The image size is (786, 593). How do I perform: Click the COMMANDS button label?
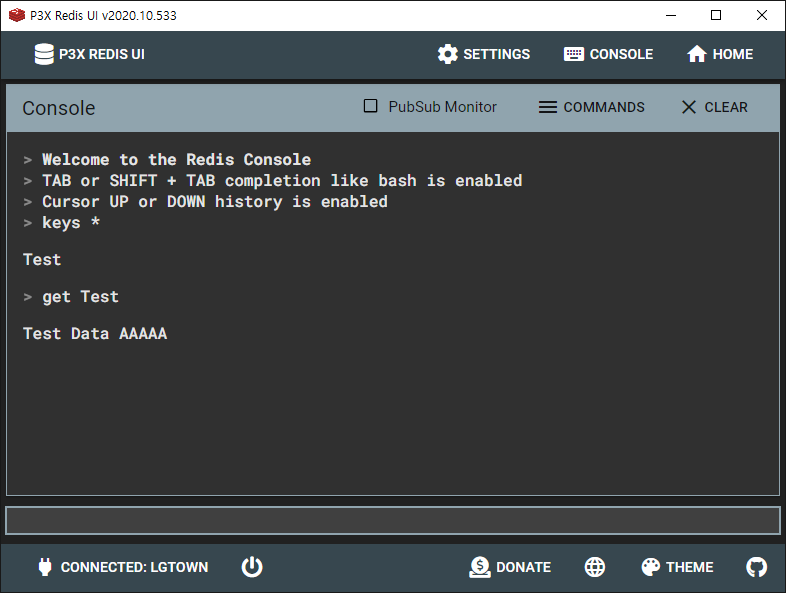[604, 107]
